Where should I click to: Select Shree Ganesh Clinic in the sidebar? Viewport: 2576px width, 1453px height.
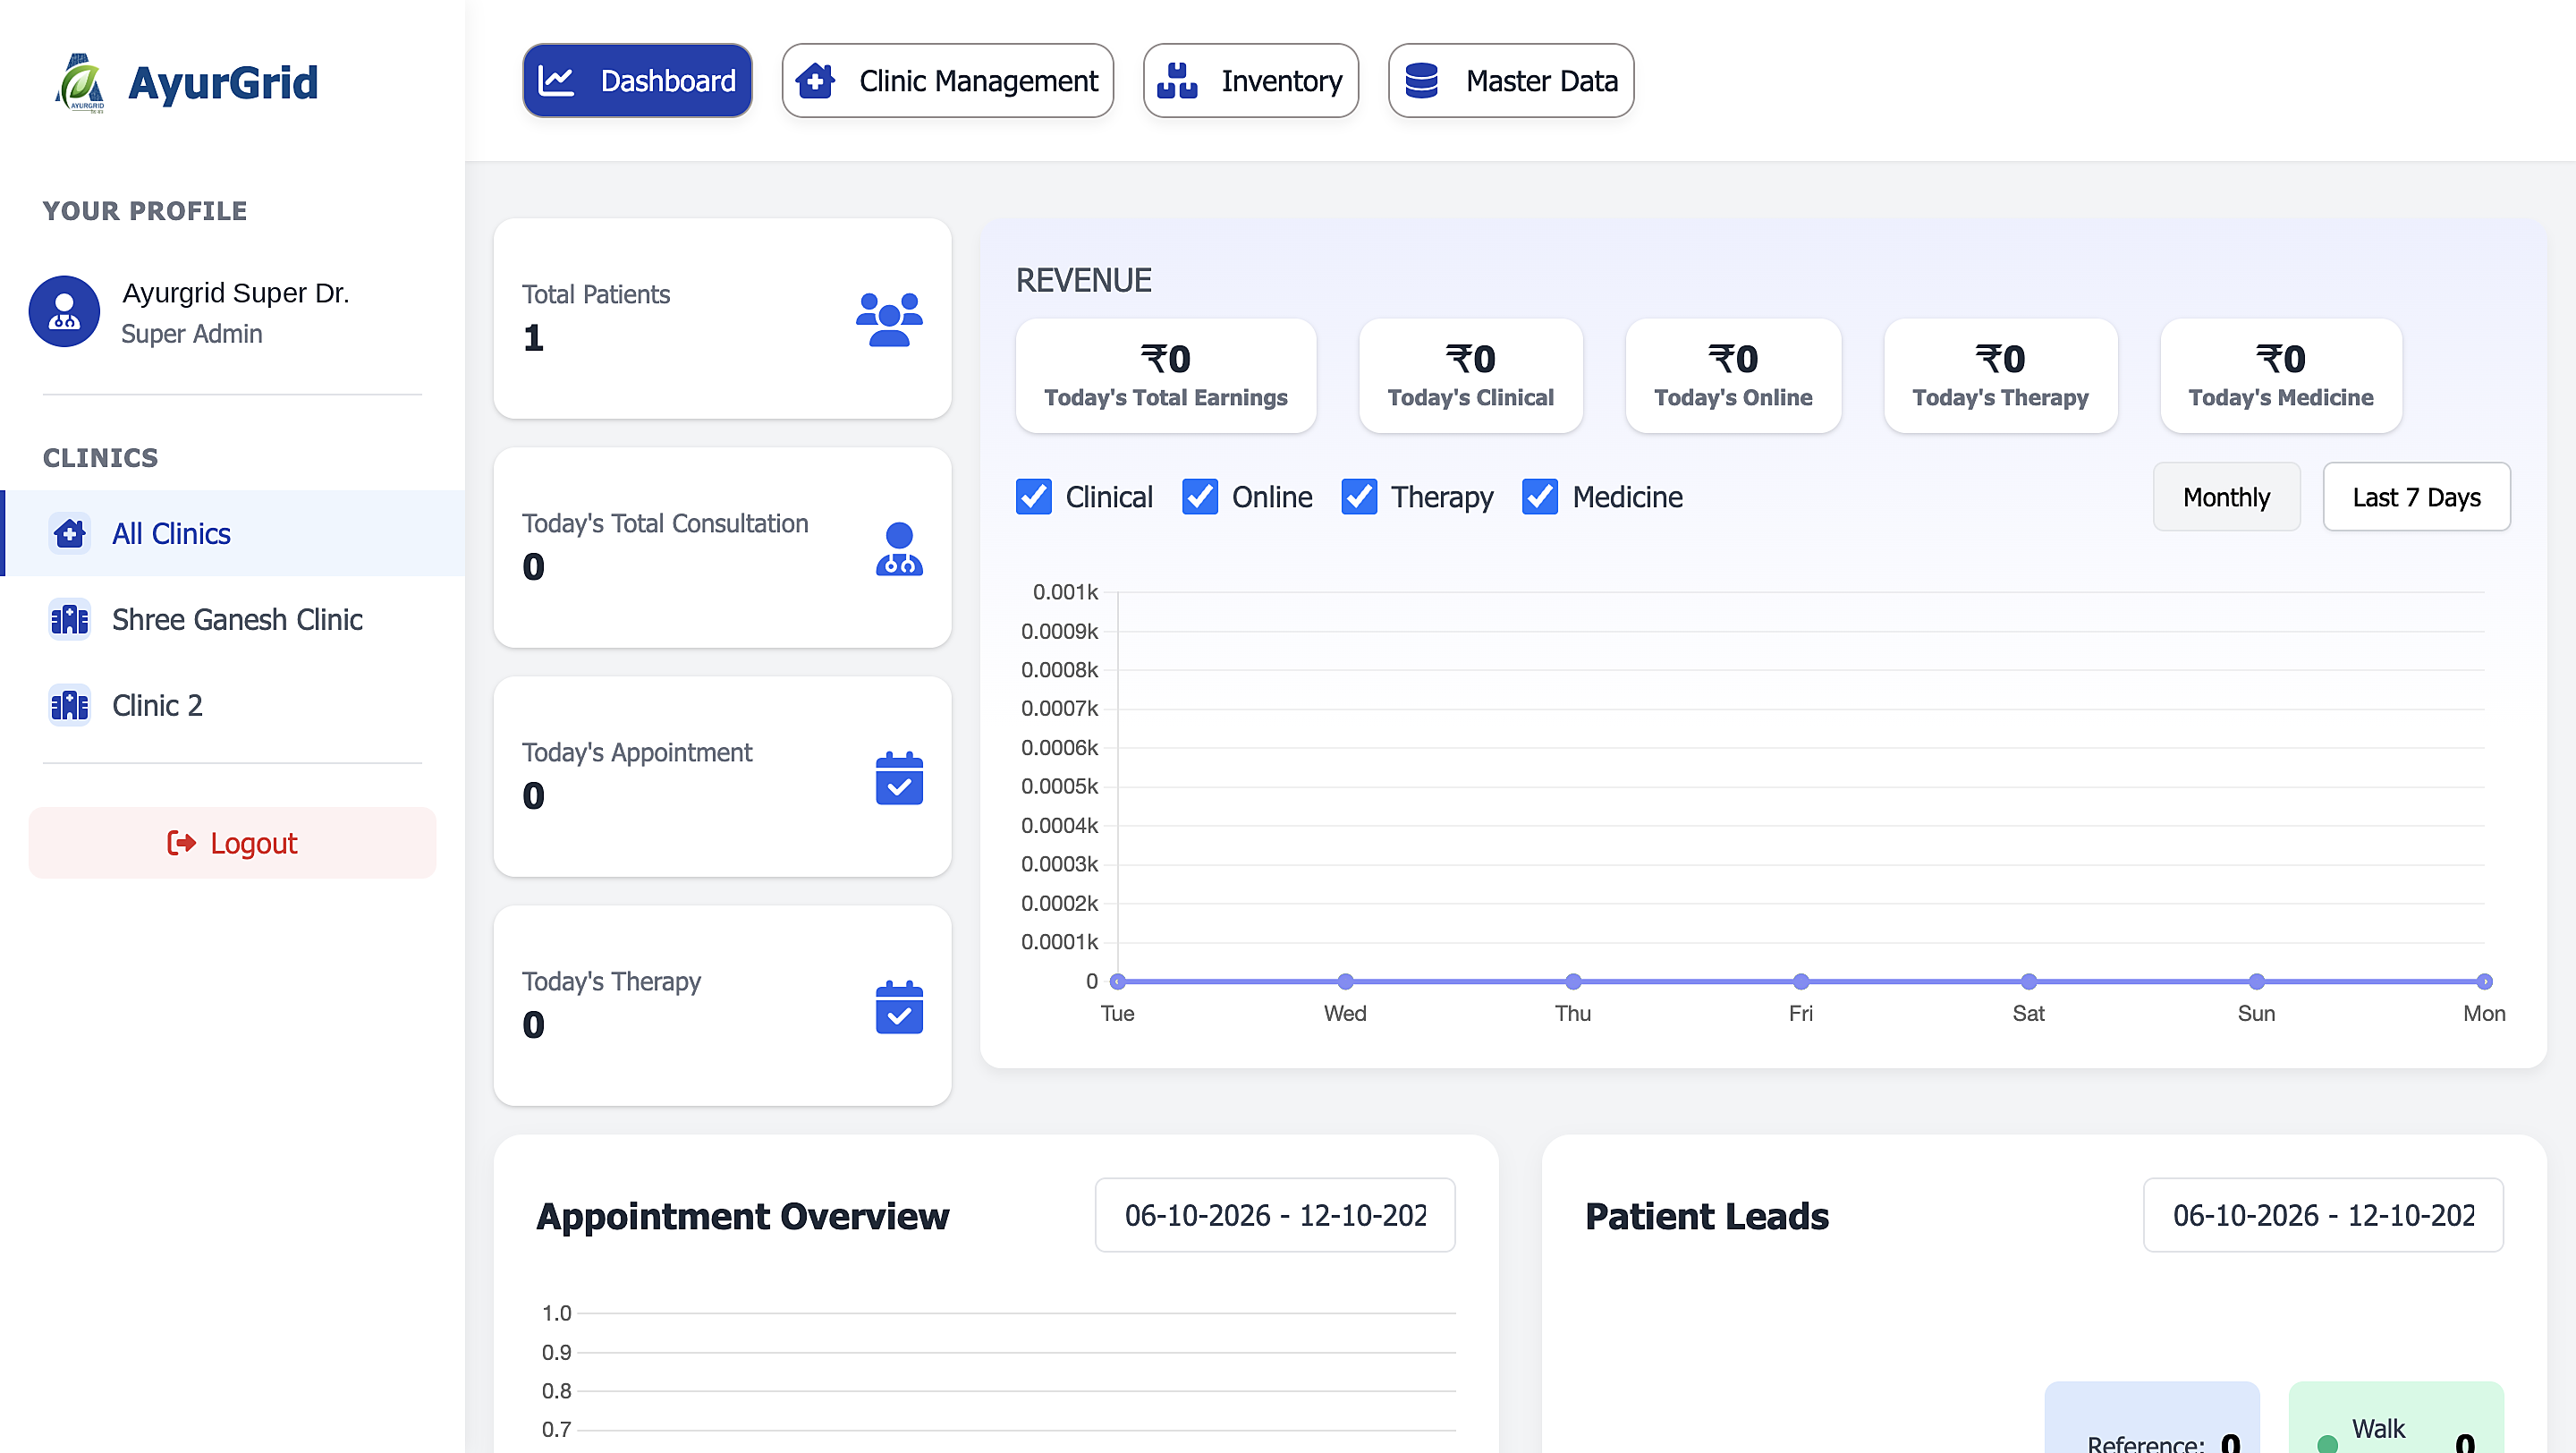[x=232, y=619]
